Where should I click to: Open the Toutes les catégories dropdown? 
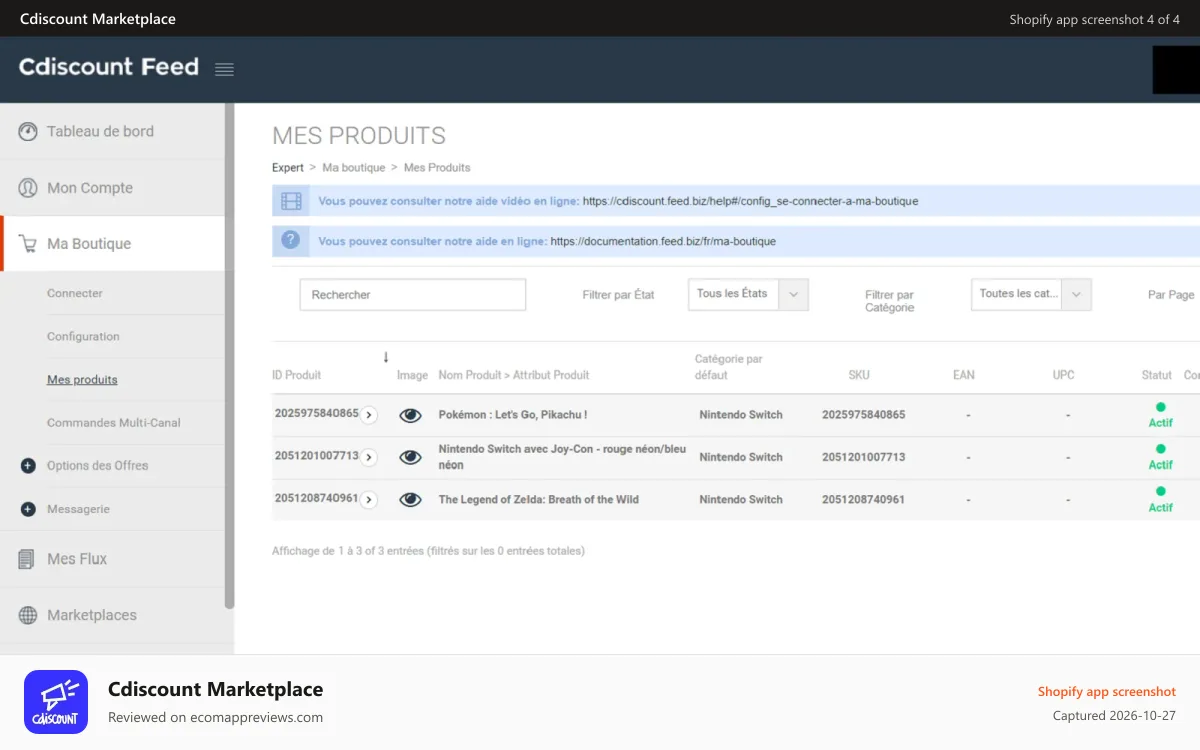click(1031, 294)
